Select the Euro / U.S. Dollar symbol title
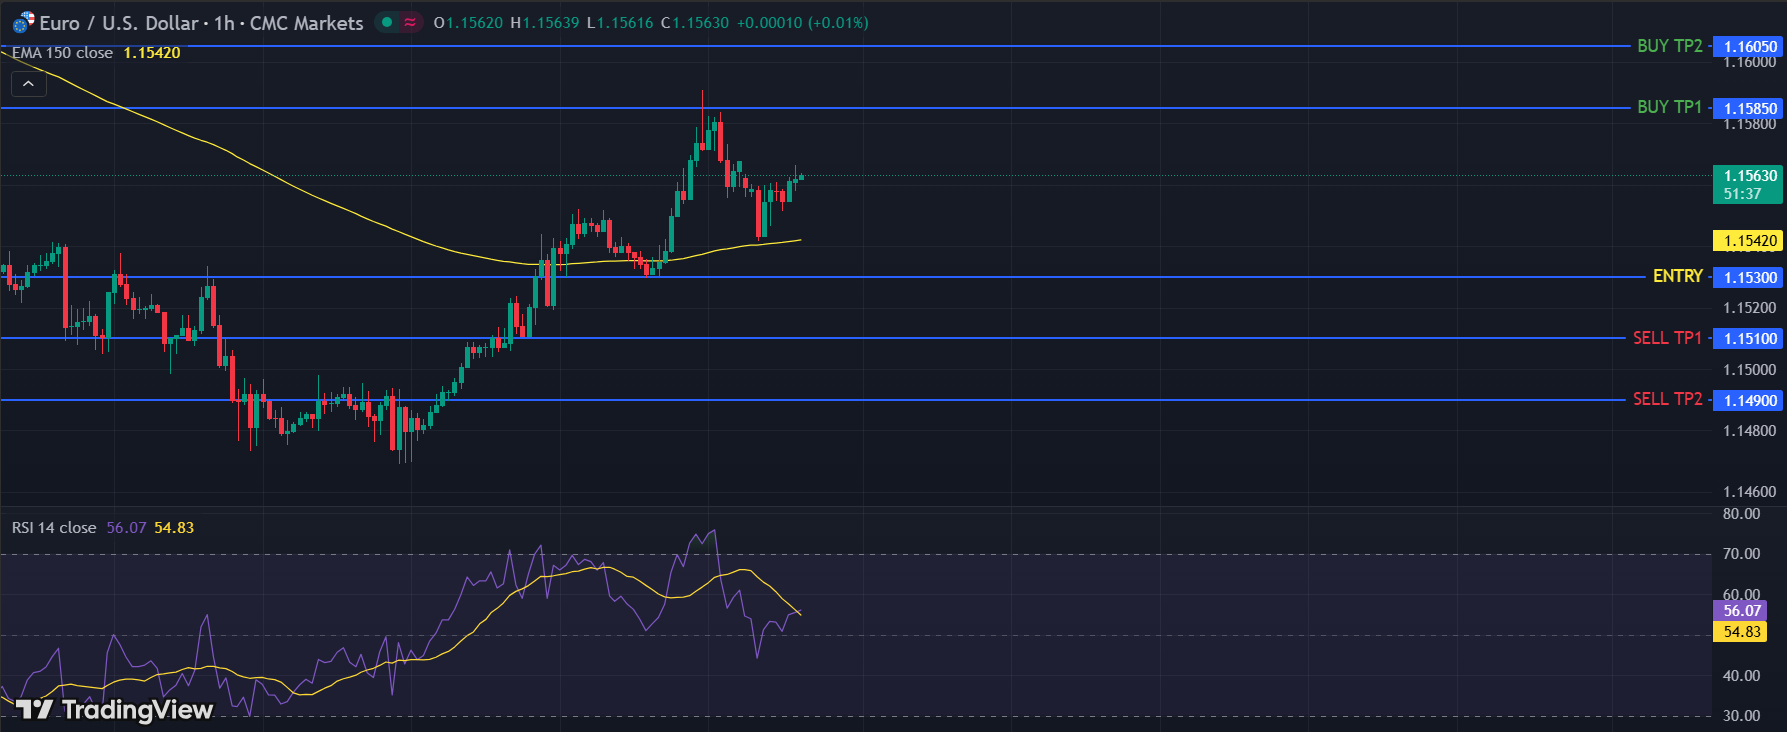Image resolution: width=1787 pixels, height=732 pixels. coord(119,23)
